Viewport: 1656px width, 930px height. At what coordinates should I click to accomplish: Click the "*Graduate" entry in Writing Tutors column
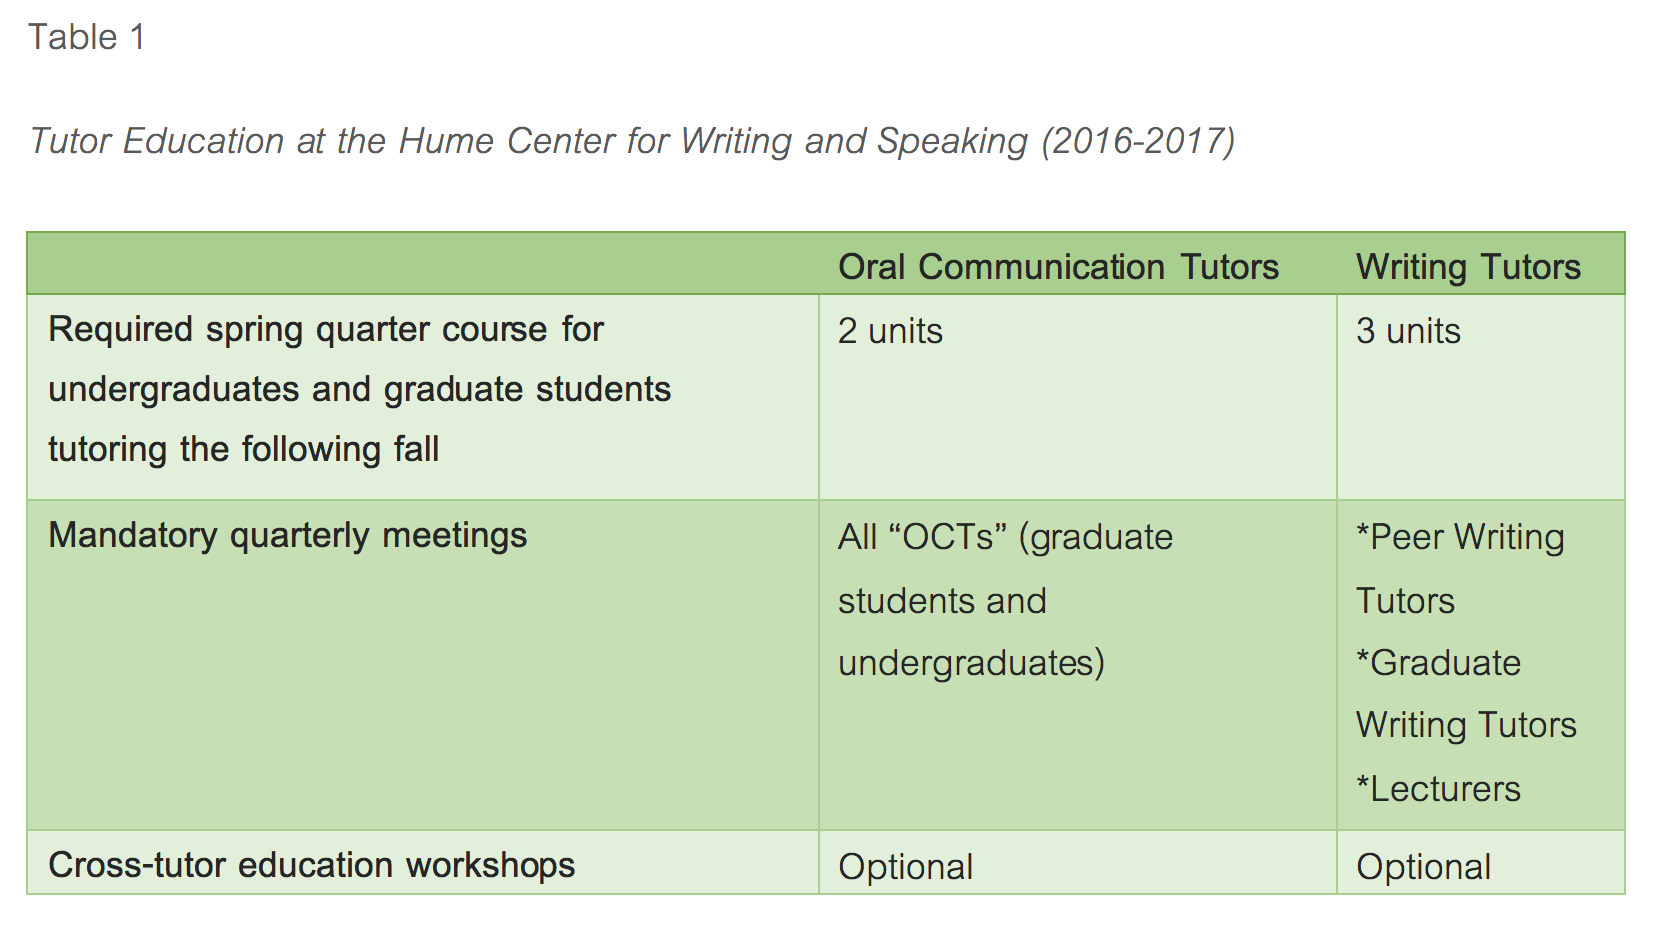tap(1438, 663)
